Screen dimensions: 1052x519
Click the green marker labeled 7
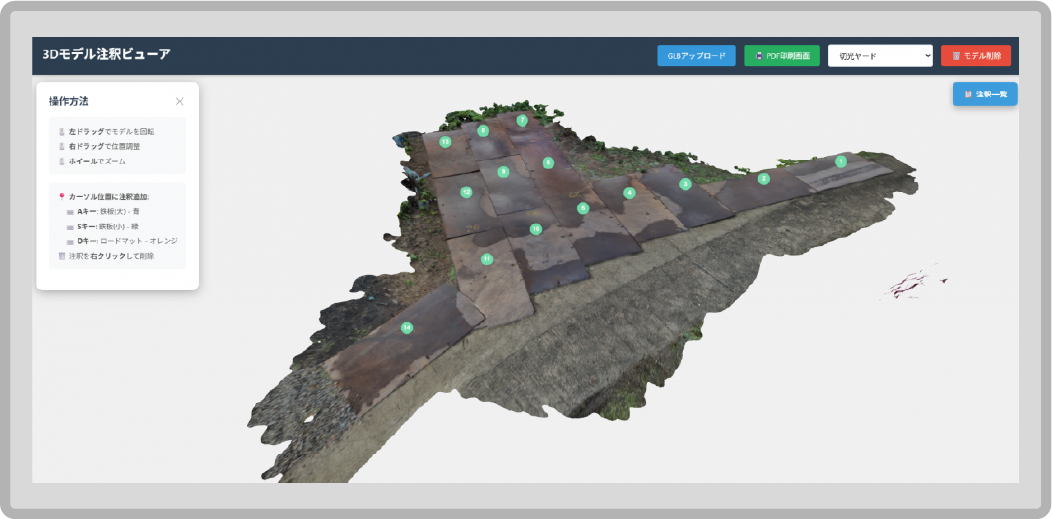[522, 120]
